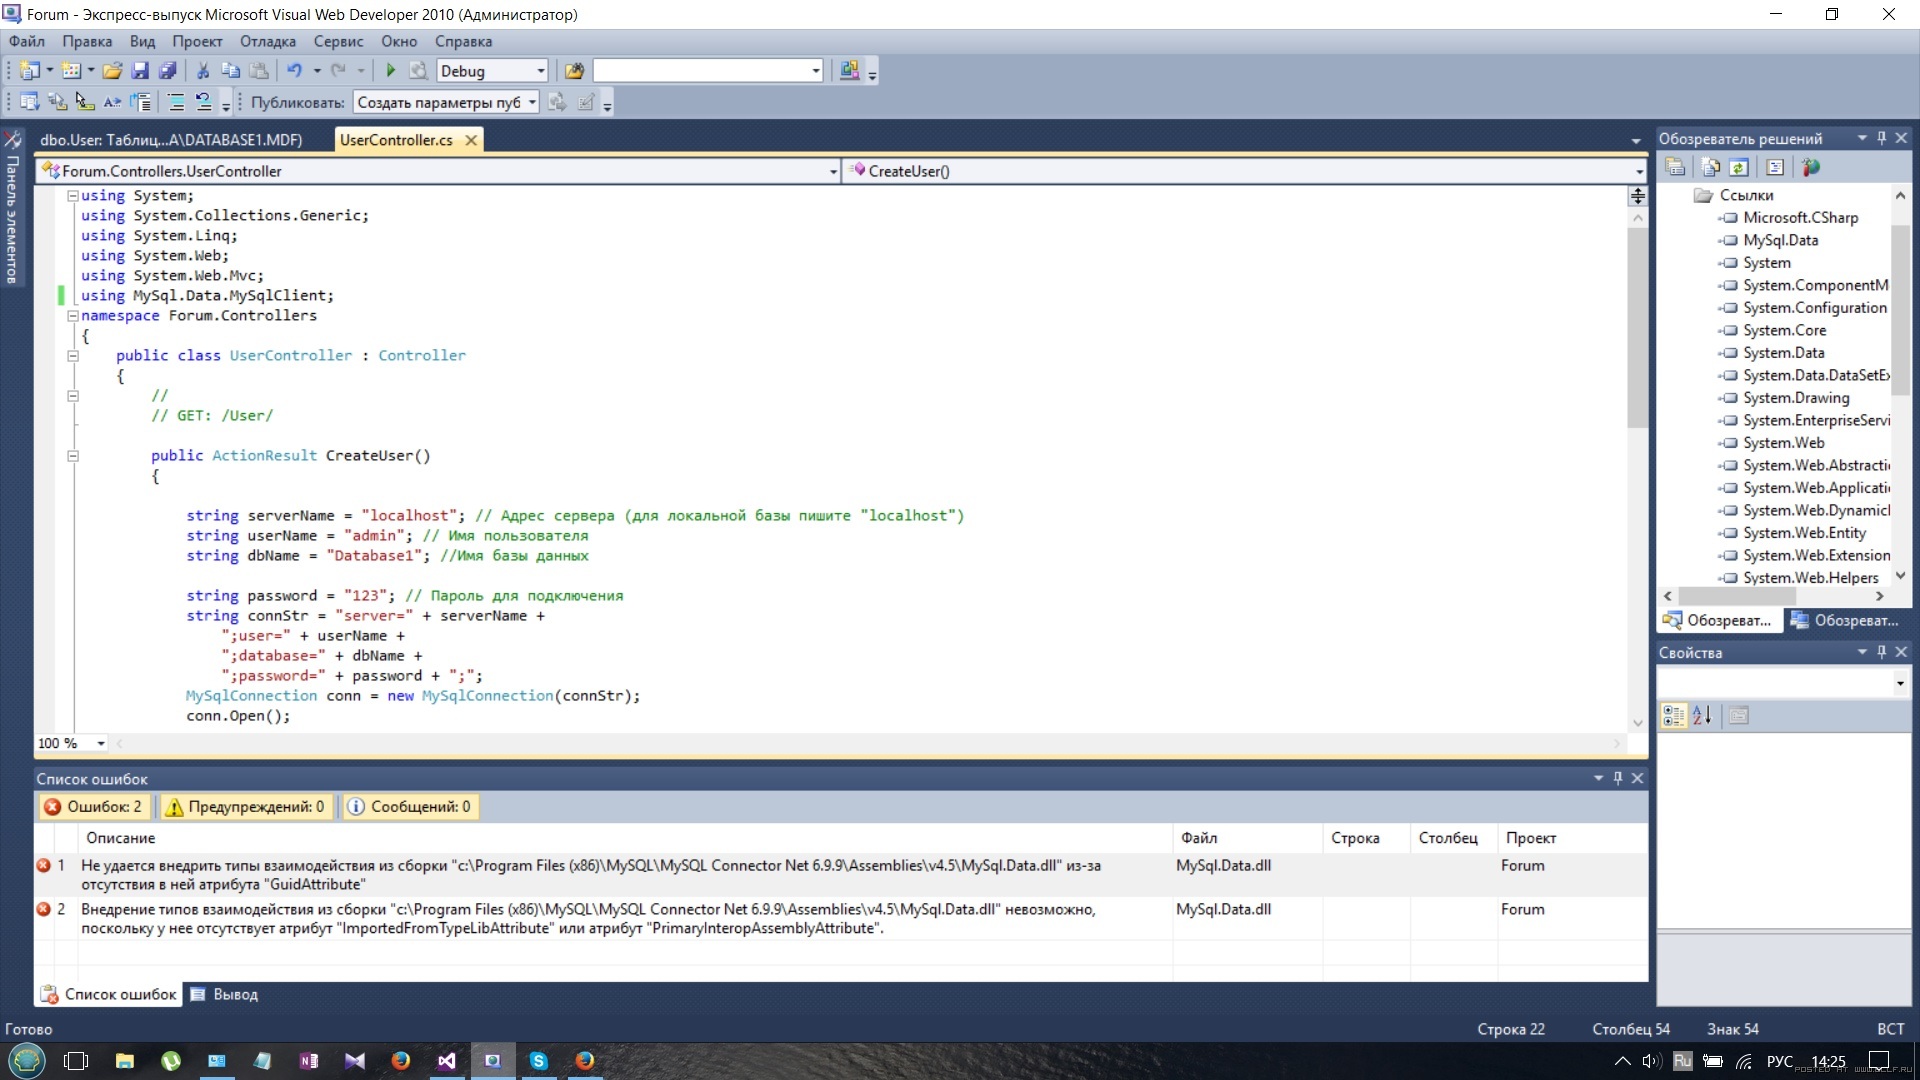Click Properties icon in Solution Explorer toolbar
The image size is (1920, 1080).
[1675, 167]
